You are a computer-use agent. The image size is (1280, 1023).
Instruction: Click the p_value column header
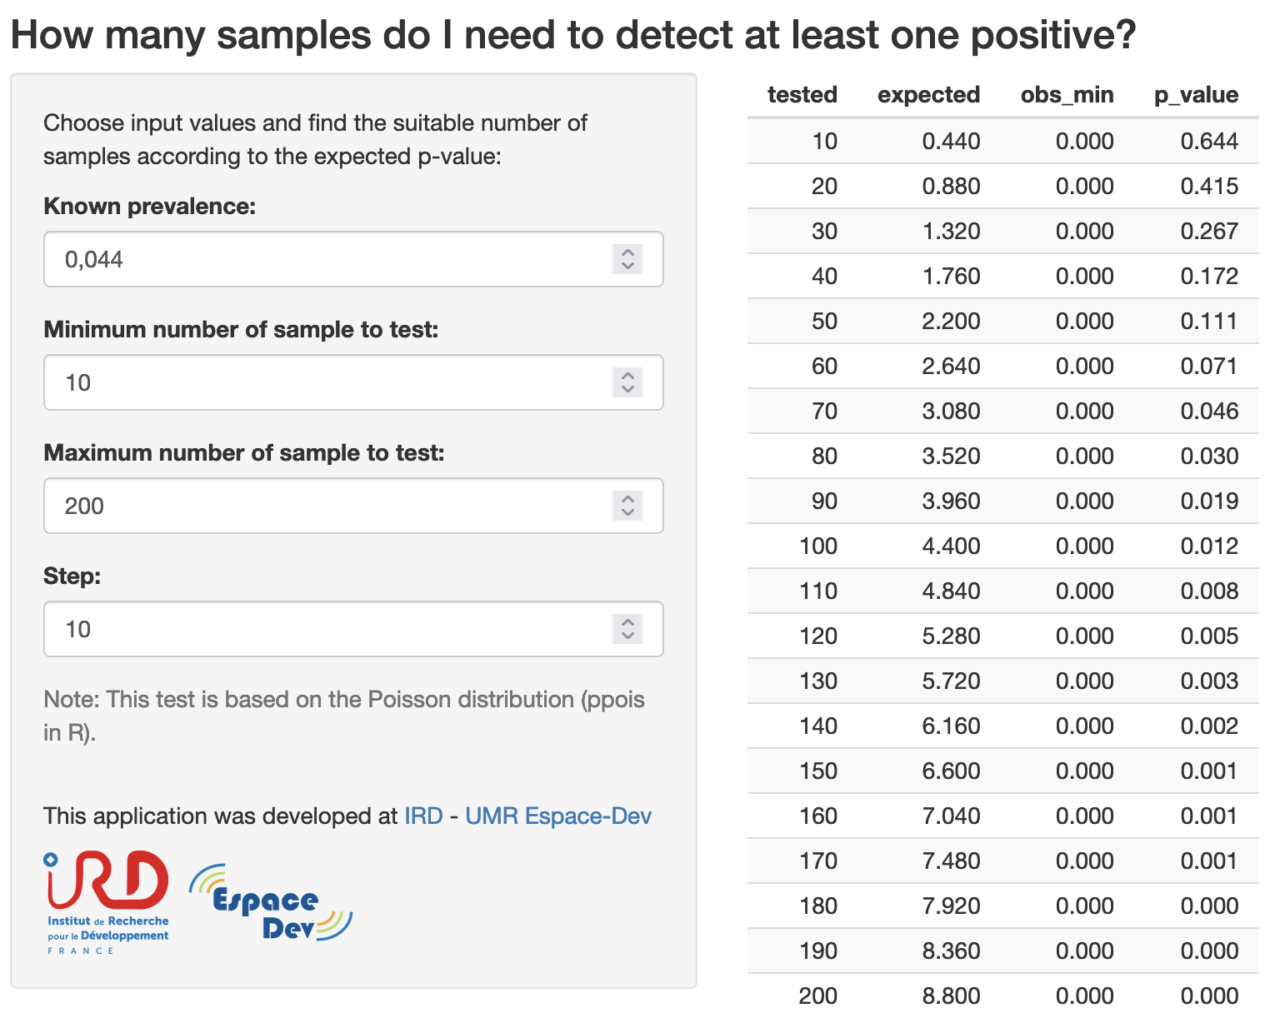click(x=1196, y=95)
